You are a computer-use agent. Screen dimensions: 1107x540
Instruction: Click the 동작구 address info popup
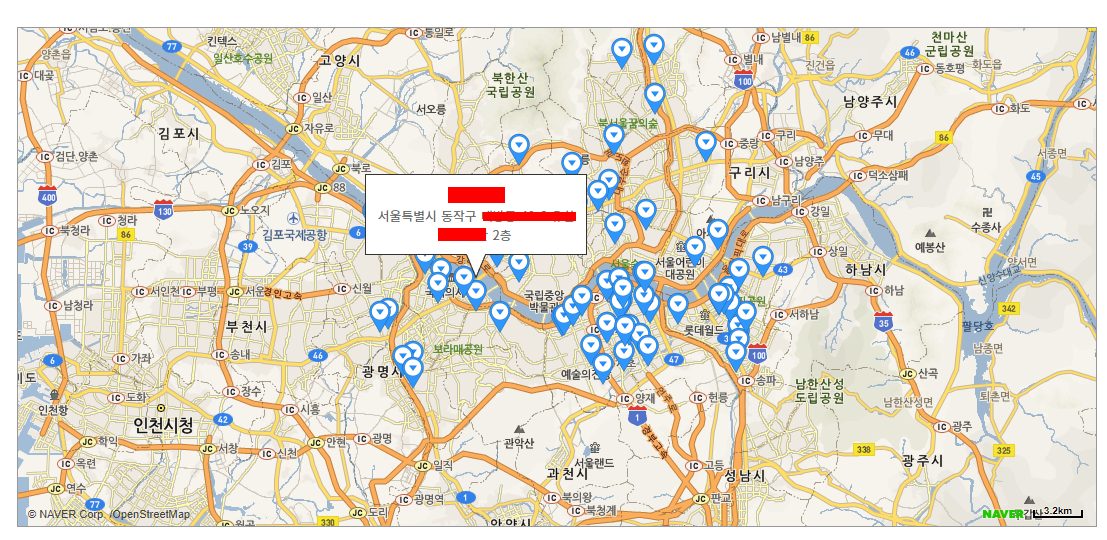(x=475, y=214)
